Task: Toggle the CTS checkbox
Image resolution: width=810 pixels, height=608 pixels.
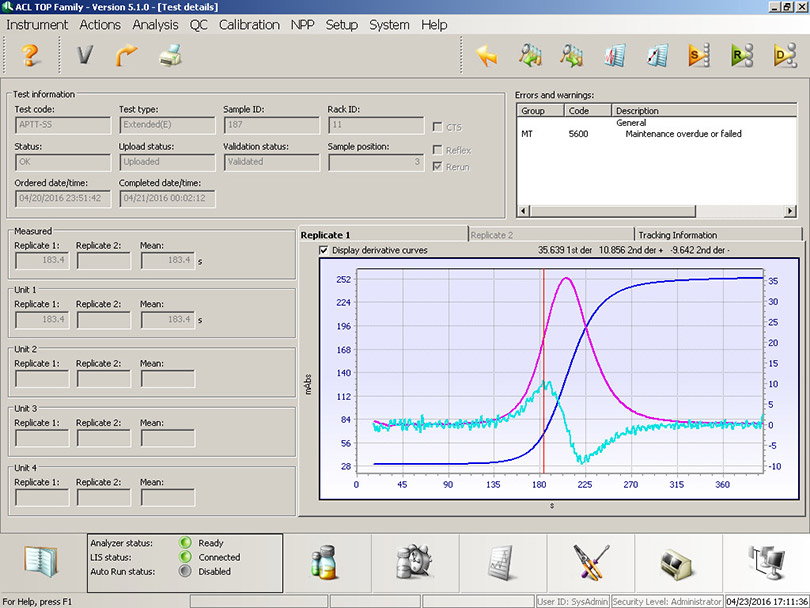Action: [438, 127]
